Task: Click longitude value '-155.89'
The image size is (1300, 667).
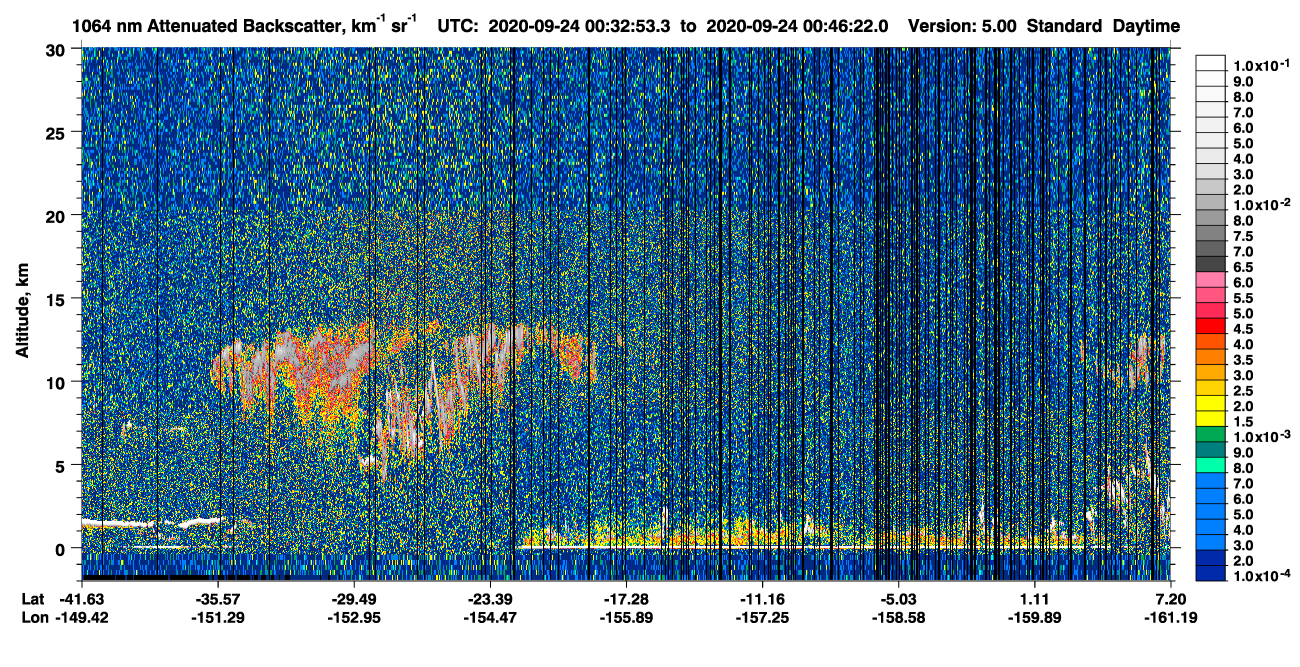Action: [x=626, y=617]
